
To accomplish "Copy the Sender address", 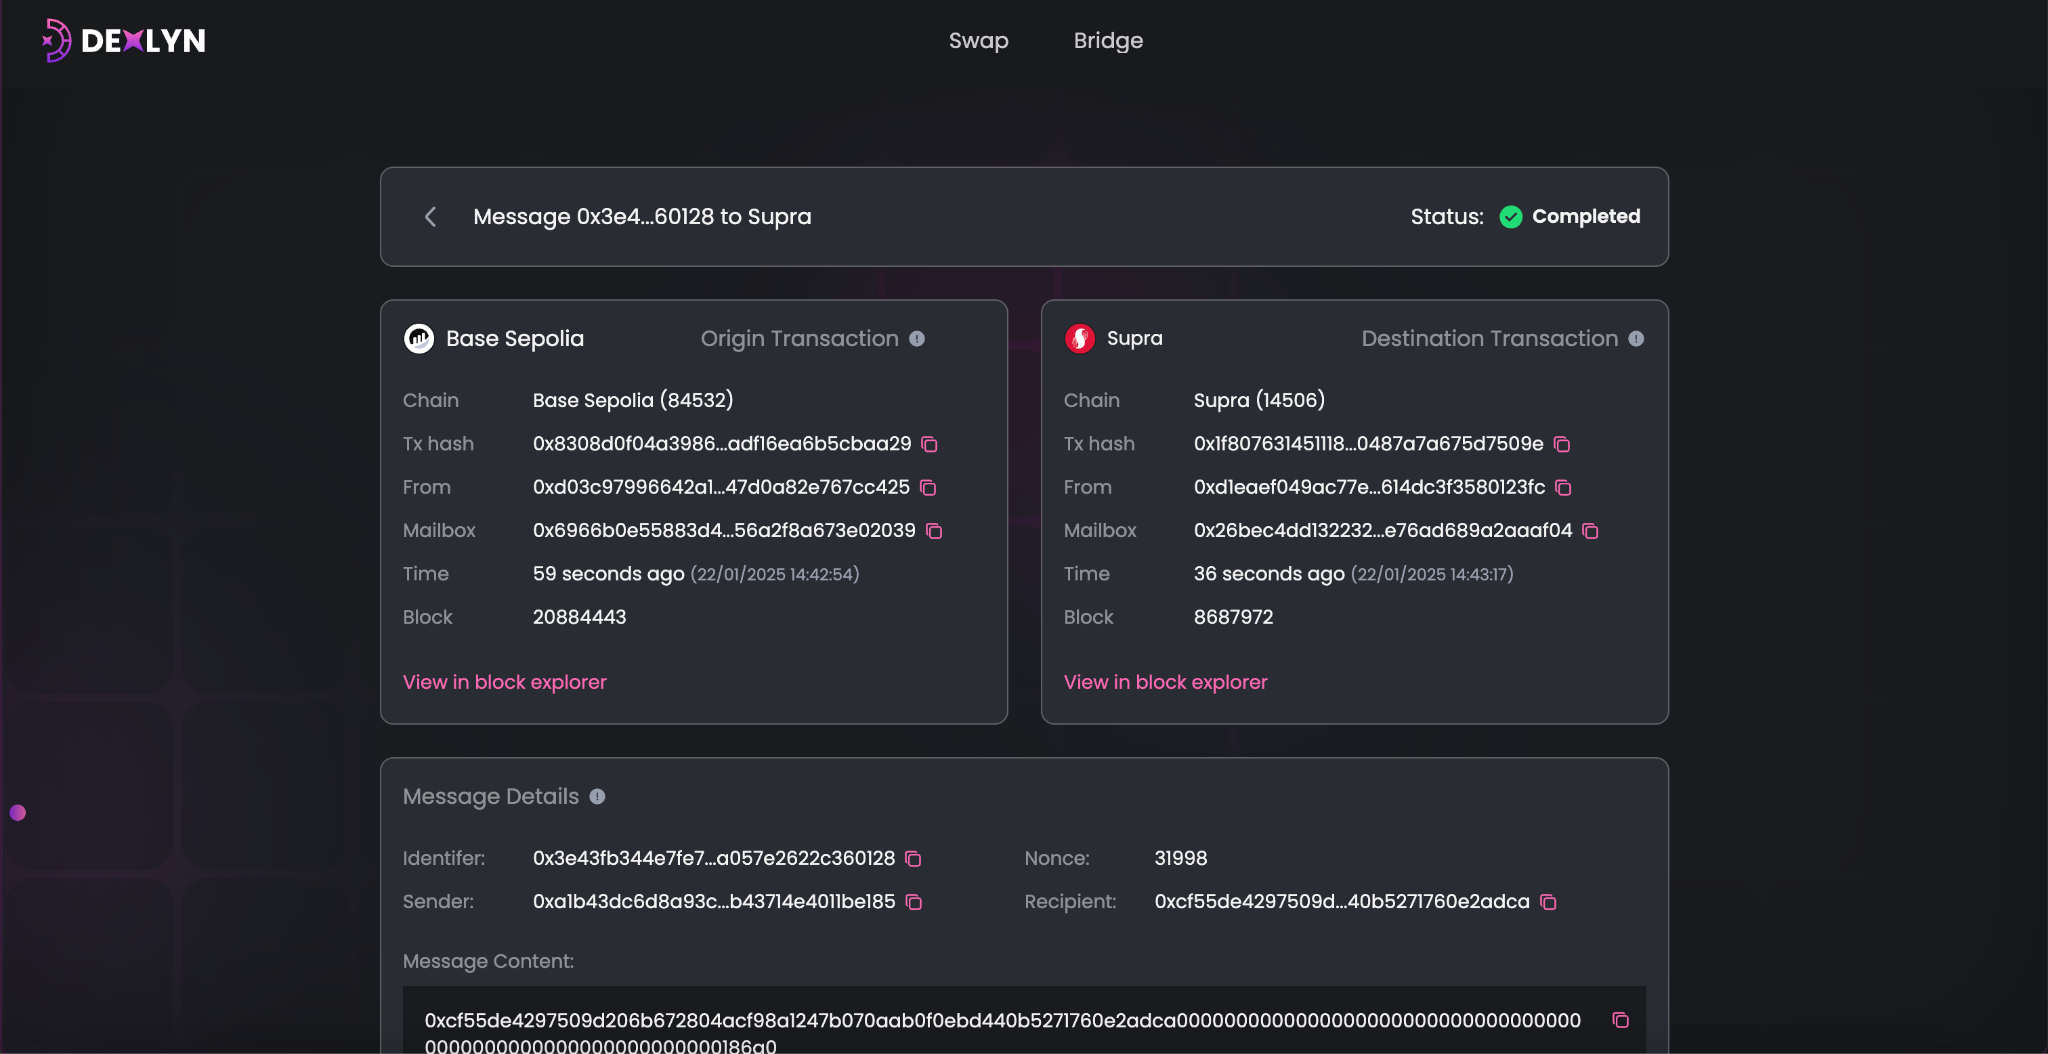I will [x=913, y=902].
